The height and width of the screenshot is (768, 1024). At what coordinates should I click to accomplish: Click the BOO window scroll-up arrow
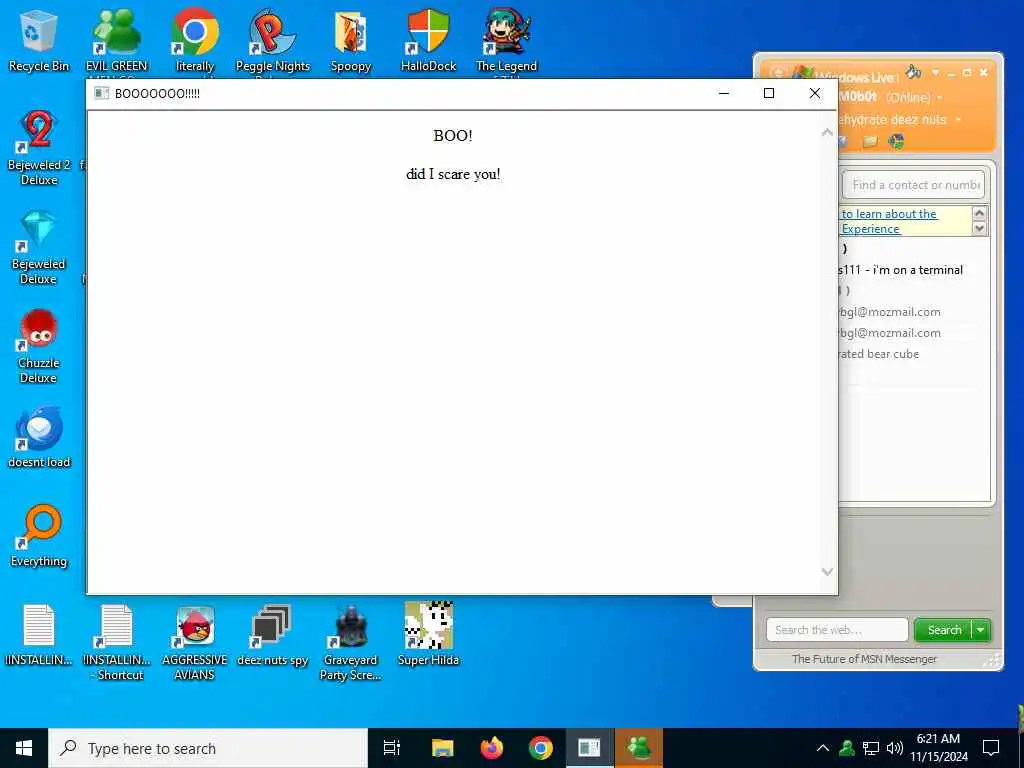point(827,133)
